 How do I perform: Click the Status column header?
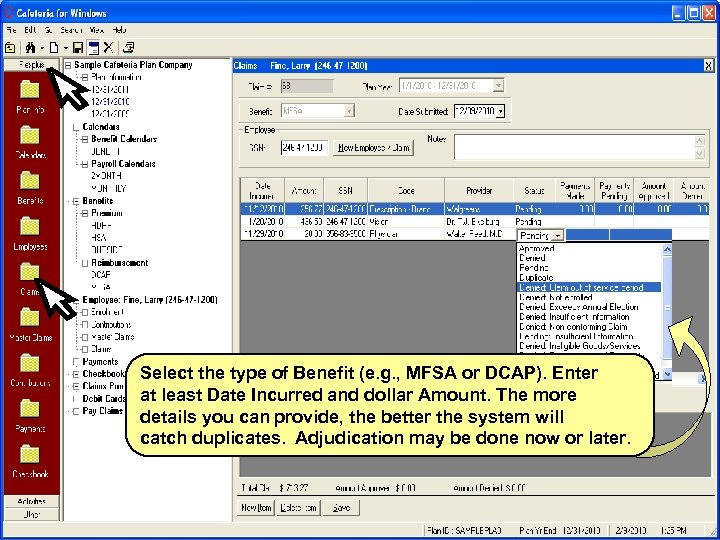pos(534,191)
